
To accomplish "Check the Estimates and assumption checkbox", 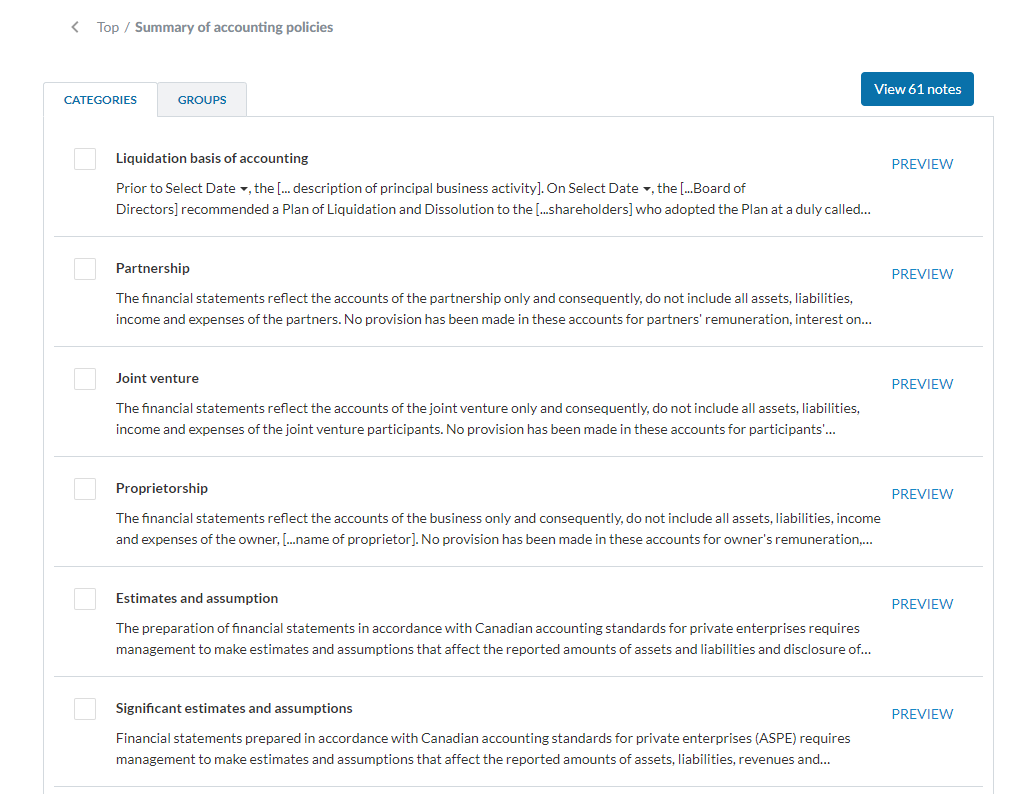I will coord(85,599).
